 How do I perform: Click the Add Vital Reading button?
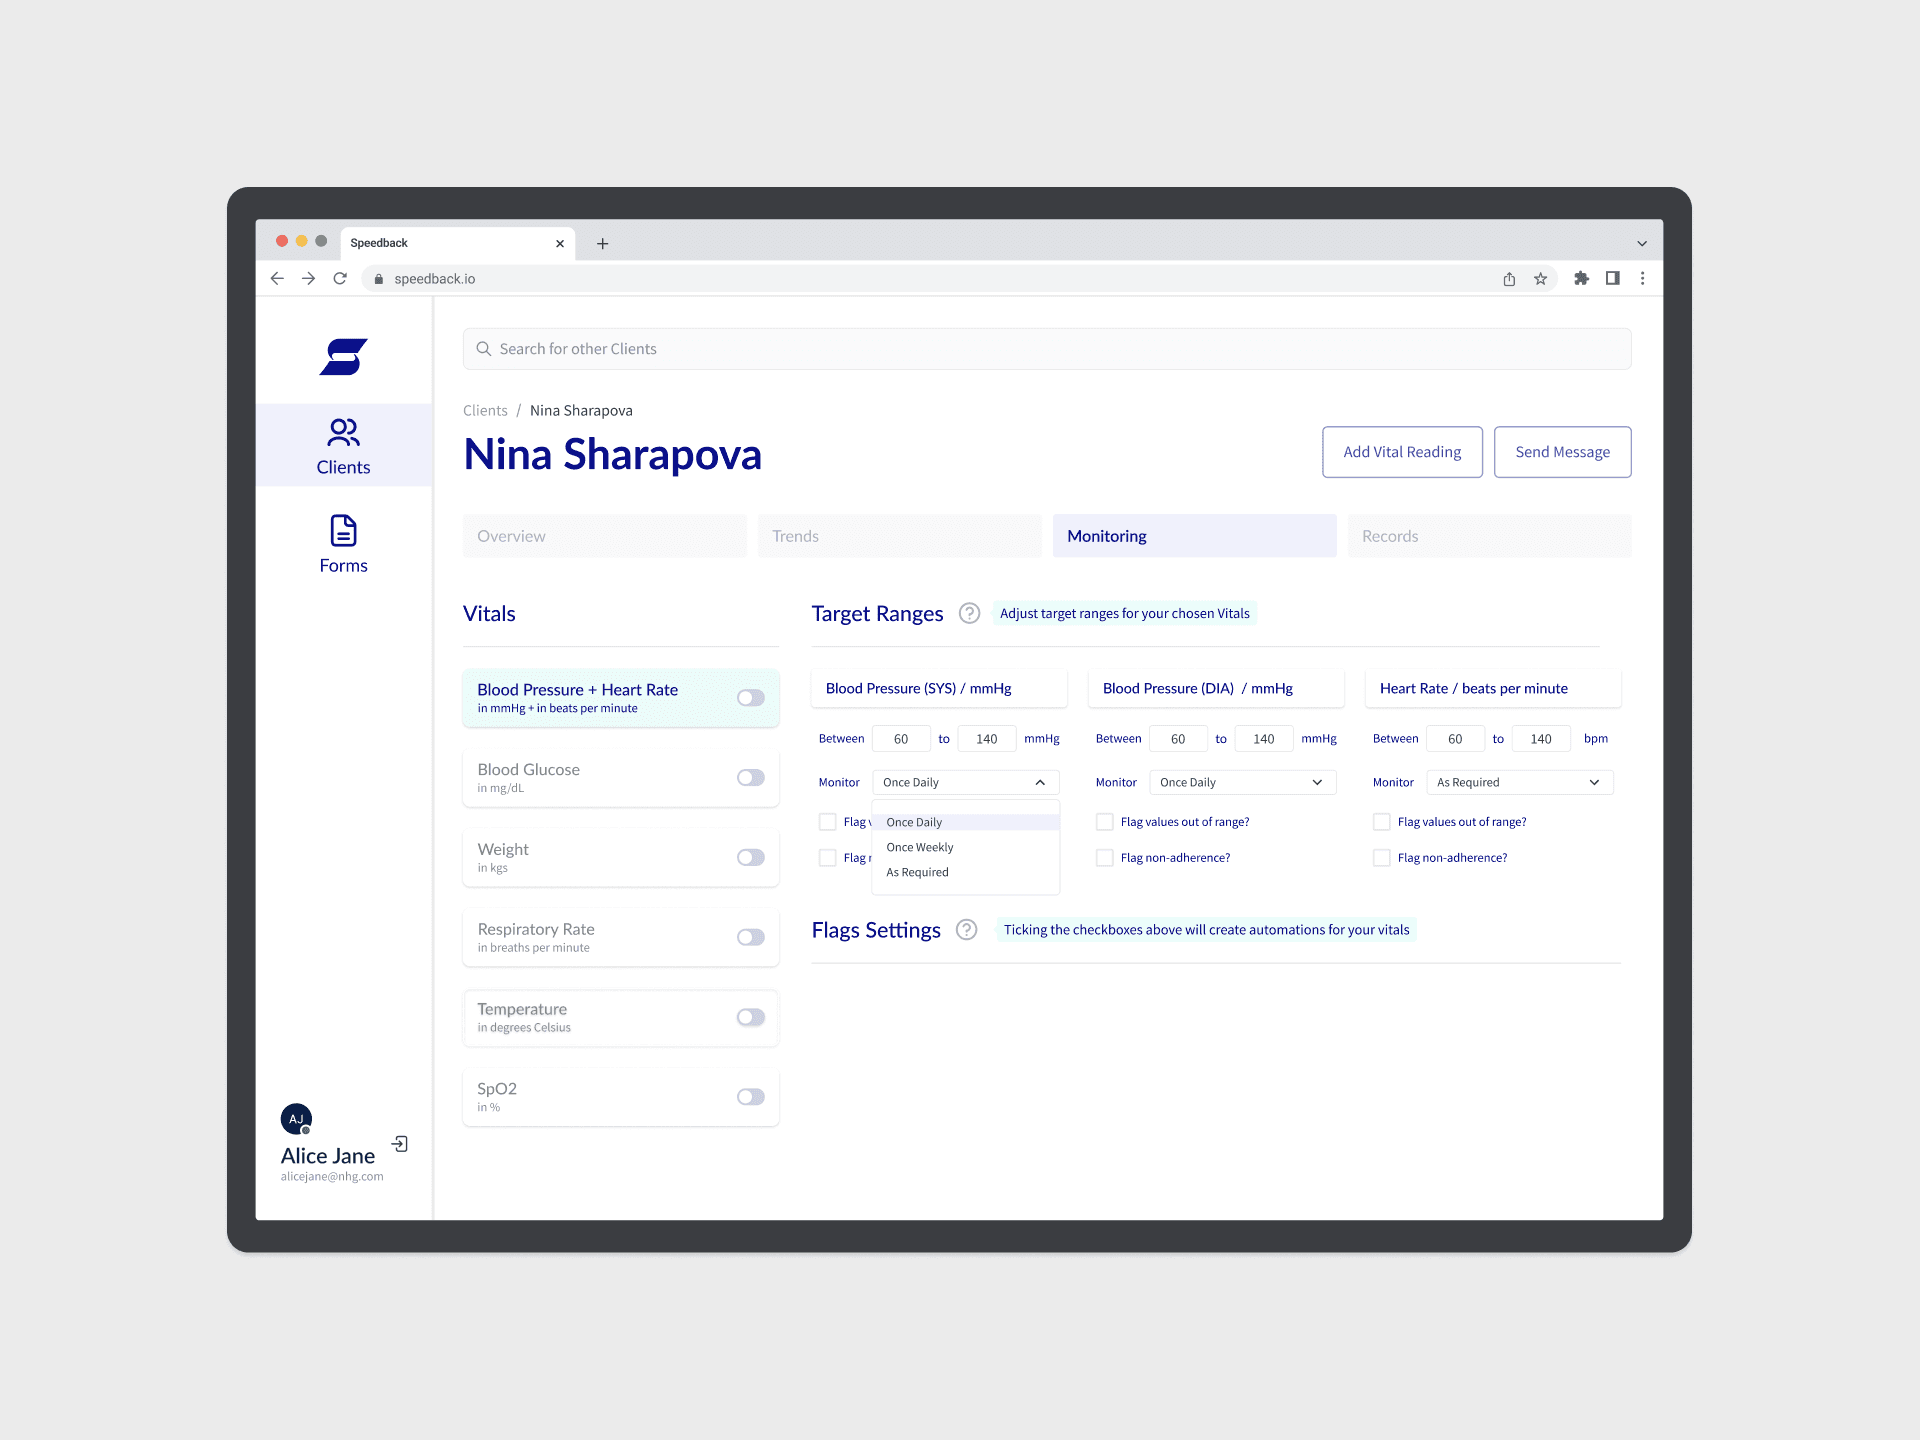point(1401,452)
